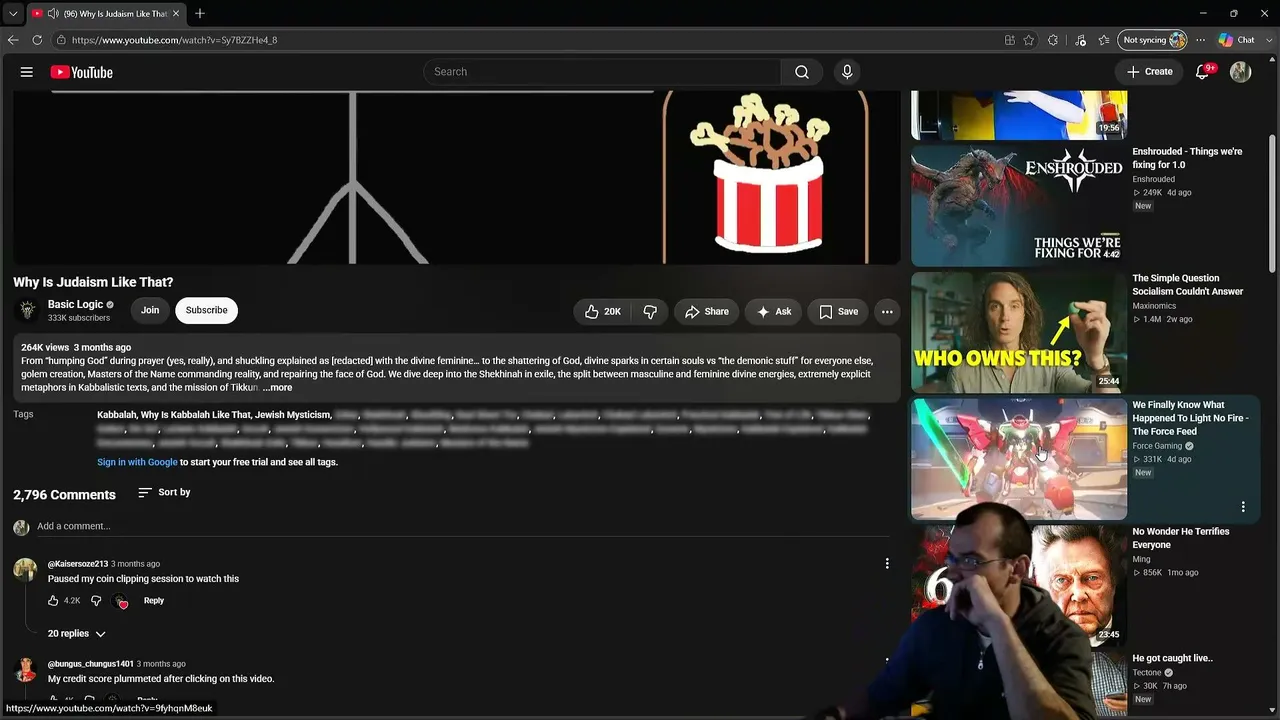Open a new browser tab

point(200,14)
